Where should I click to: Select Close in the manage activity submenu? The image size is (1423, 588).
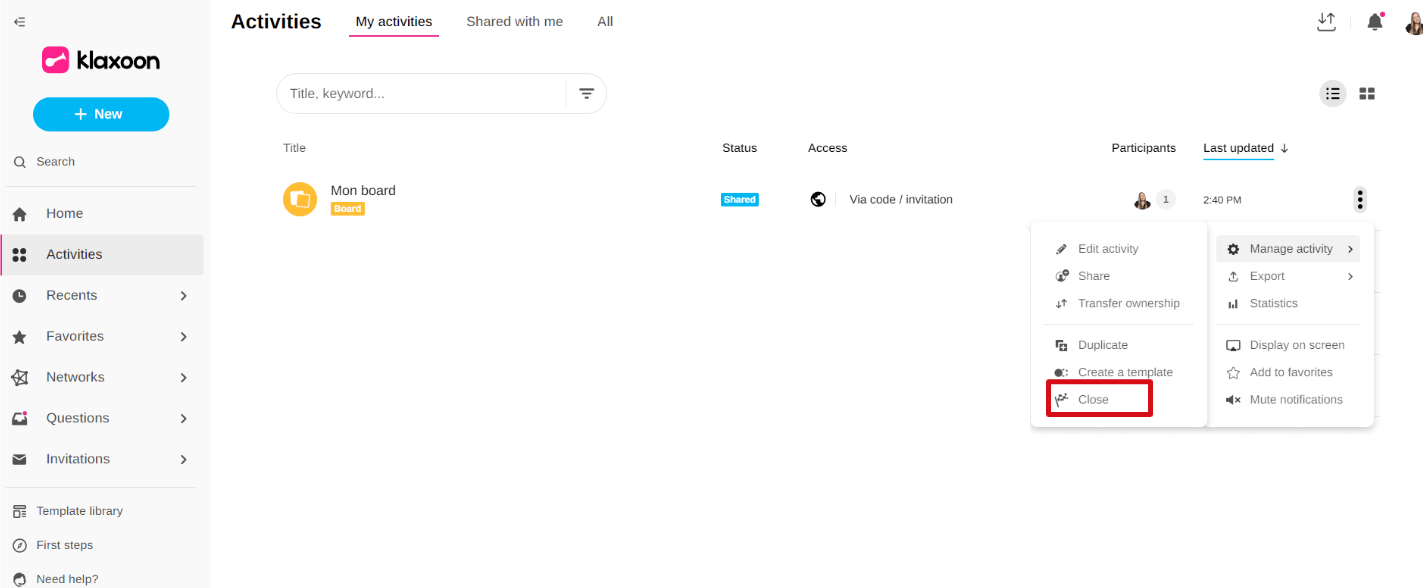[1093, 399]
